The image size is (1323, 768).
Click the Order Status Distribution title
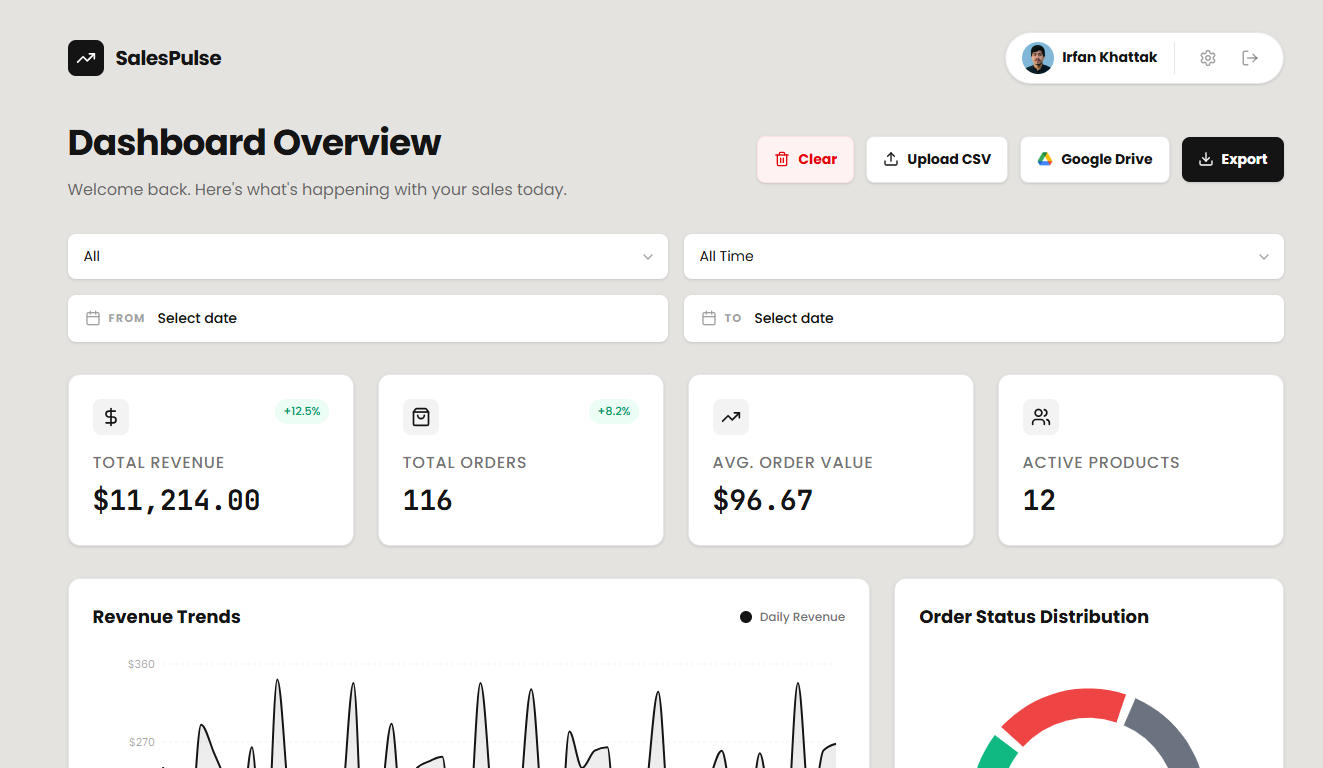(1034, 617)
